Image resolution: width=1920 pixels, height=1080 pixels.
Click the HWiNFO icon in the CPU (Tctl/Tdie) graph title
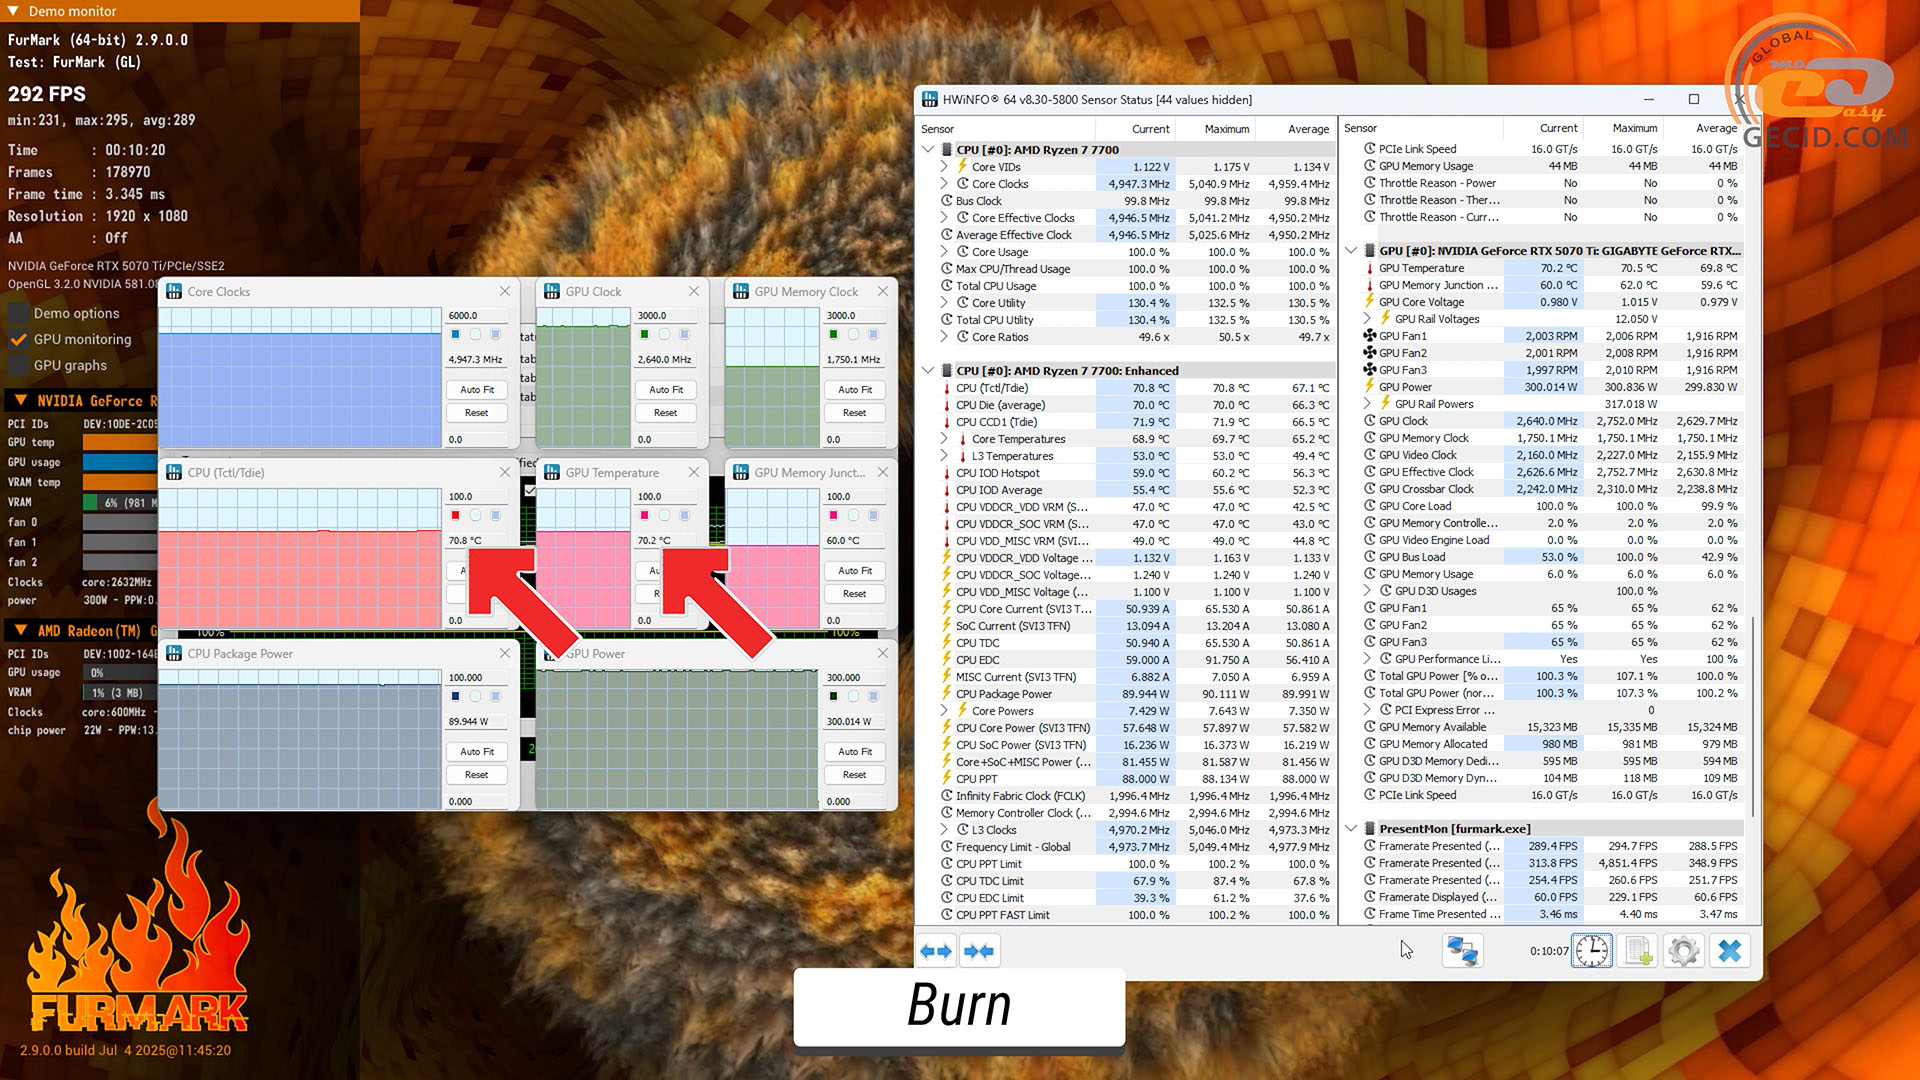[x=174, y=472]
